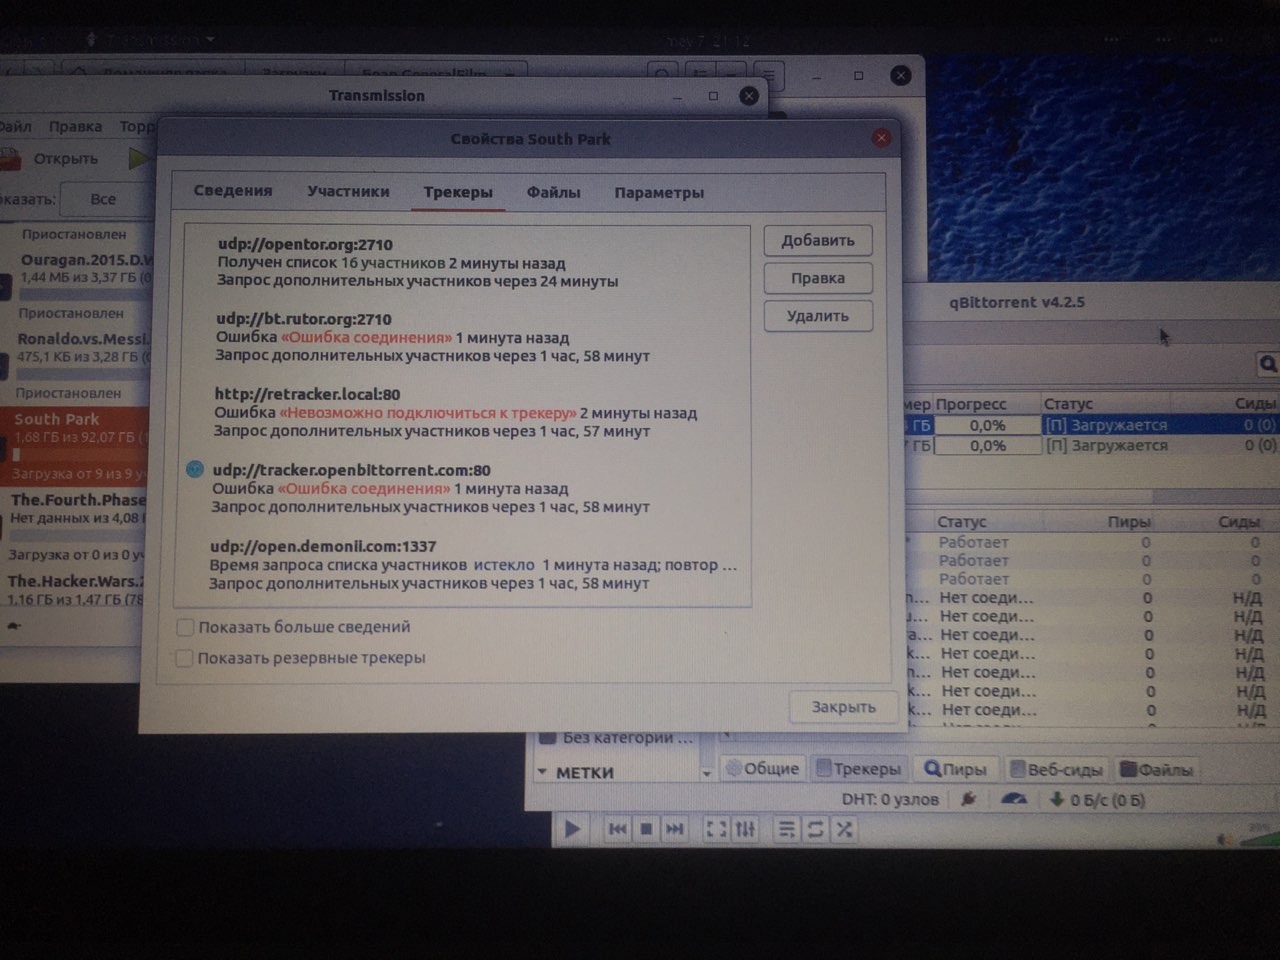The height and width of the screenshot is (960, 1280).
Task: Click Открыть toolbar button in Transmission
Action: [52, 158]
